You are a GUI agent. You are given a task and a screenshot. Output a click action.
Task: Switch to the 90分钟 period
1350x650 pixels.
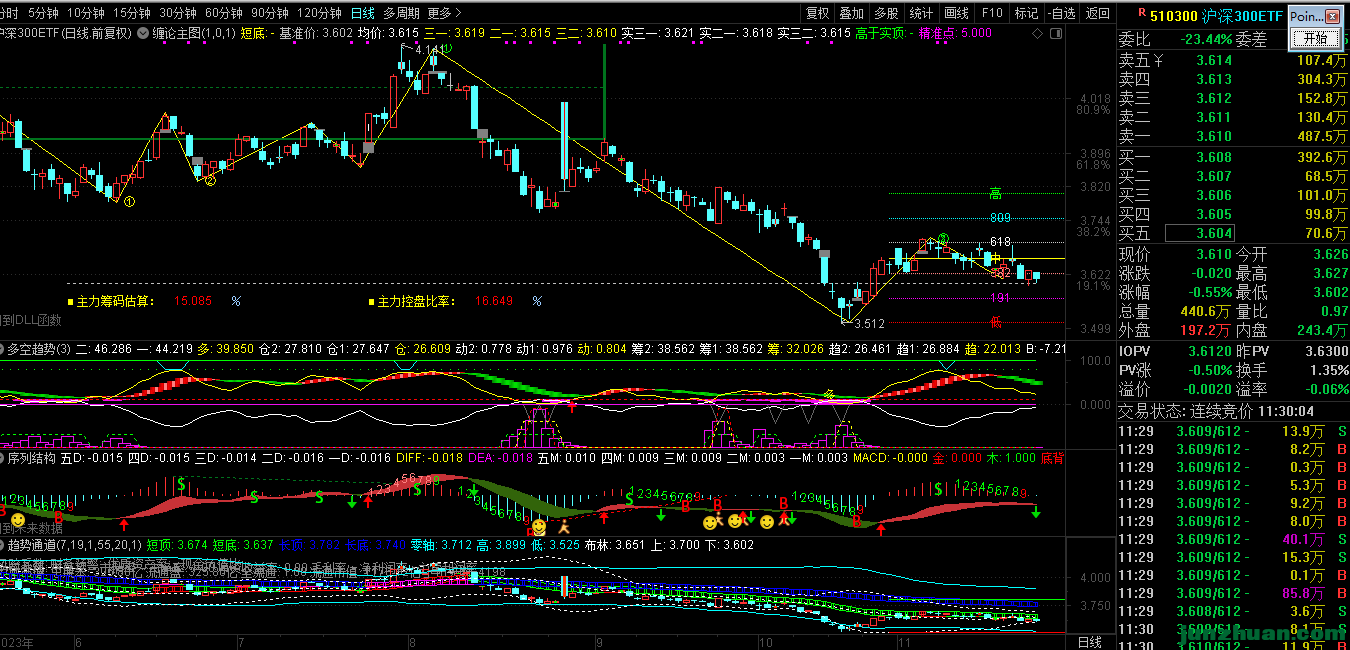click(x=269, y=13)
